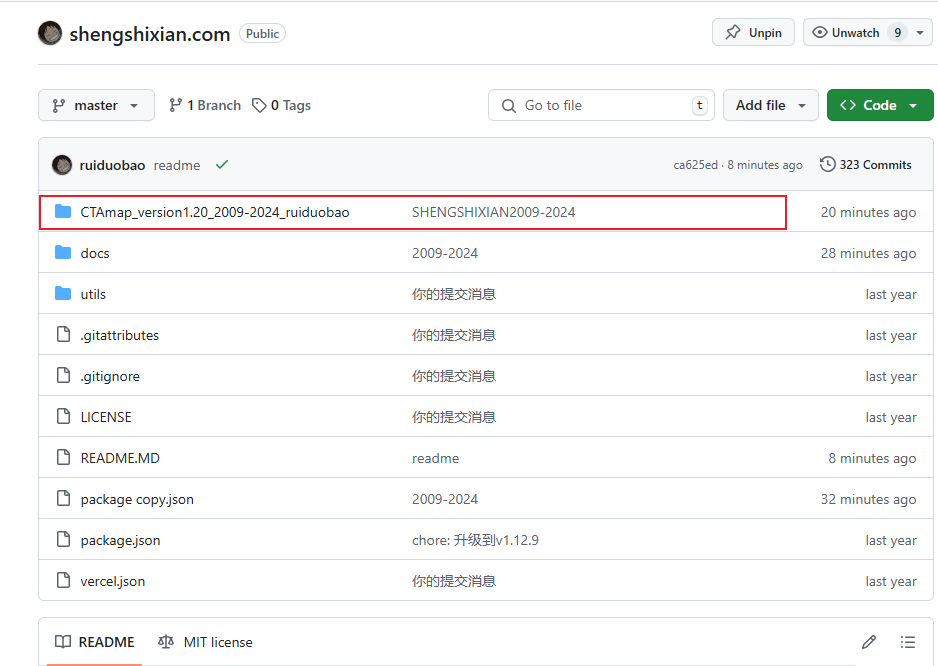
Task: Open the latest readme commit message
Action: pos(177,165)
